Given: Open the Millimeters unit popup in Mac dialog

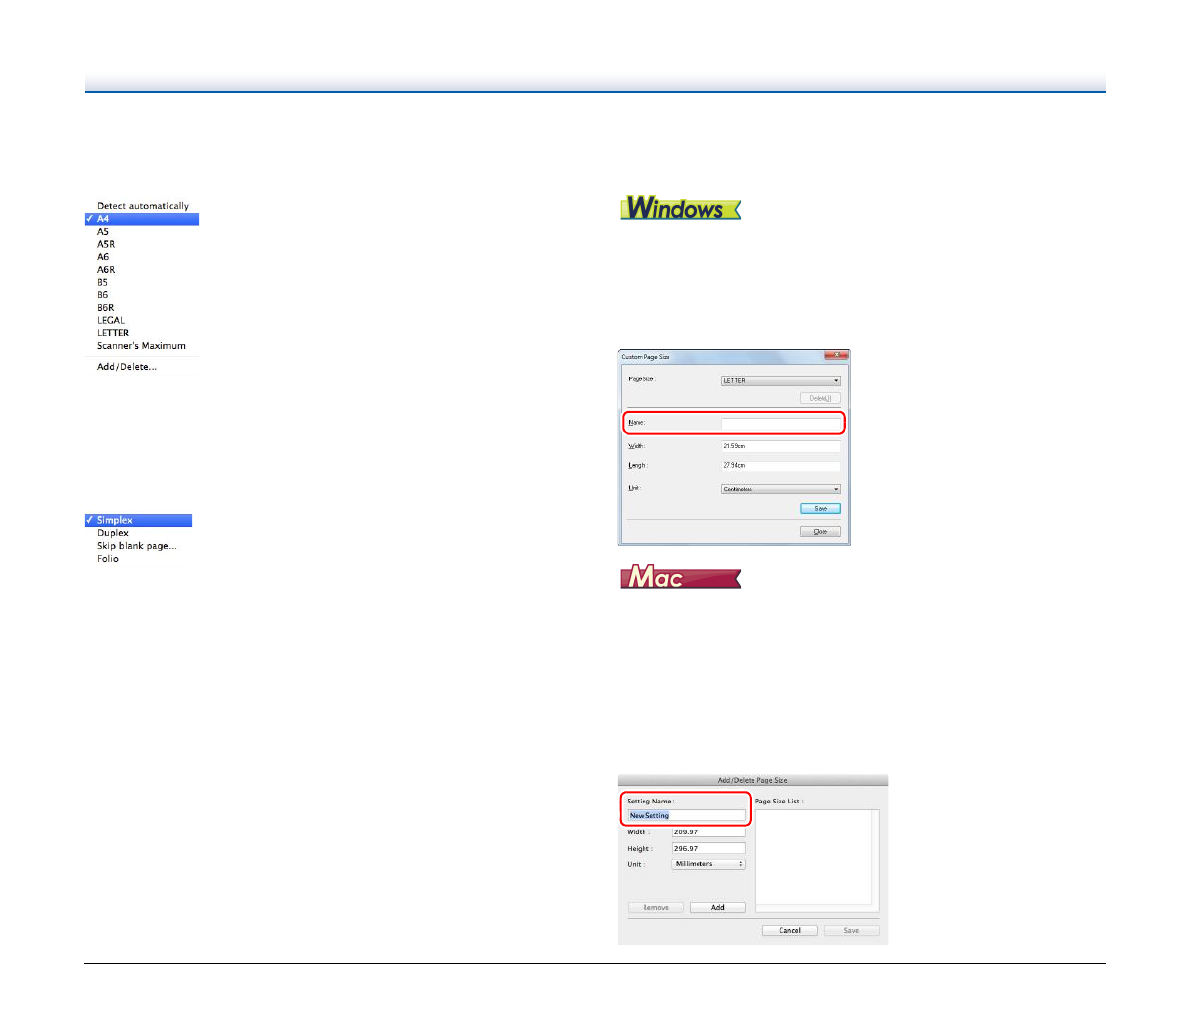Looking at the screenshot, I should (708, 864).
